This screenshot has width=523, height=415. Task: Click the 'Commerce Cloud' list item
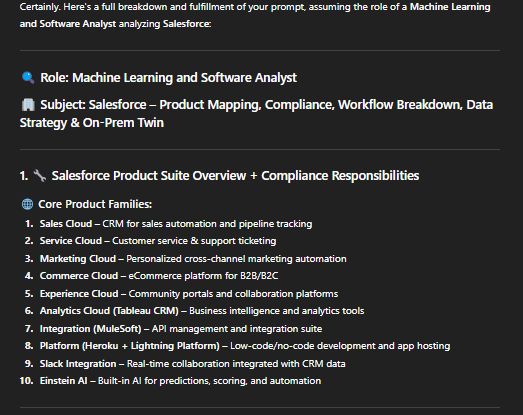pos(159,276)
